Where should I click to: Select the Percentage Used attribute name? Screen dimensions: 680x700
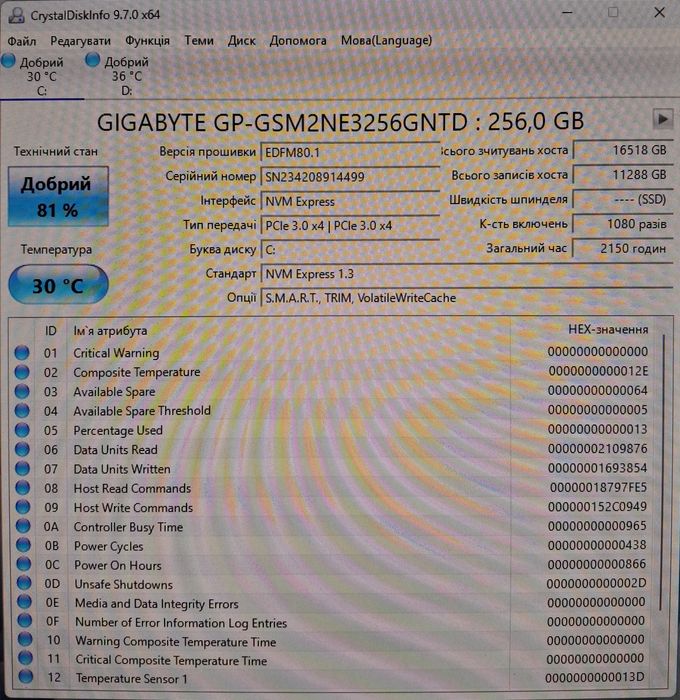(x=118, y=430)
